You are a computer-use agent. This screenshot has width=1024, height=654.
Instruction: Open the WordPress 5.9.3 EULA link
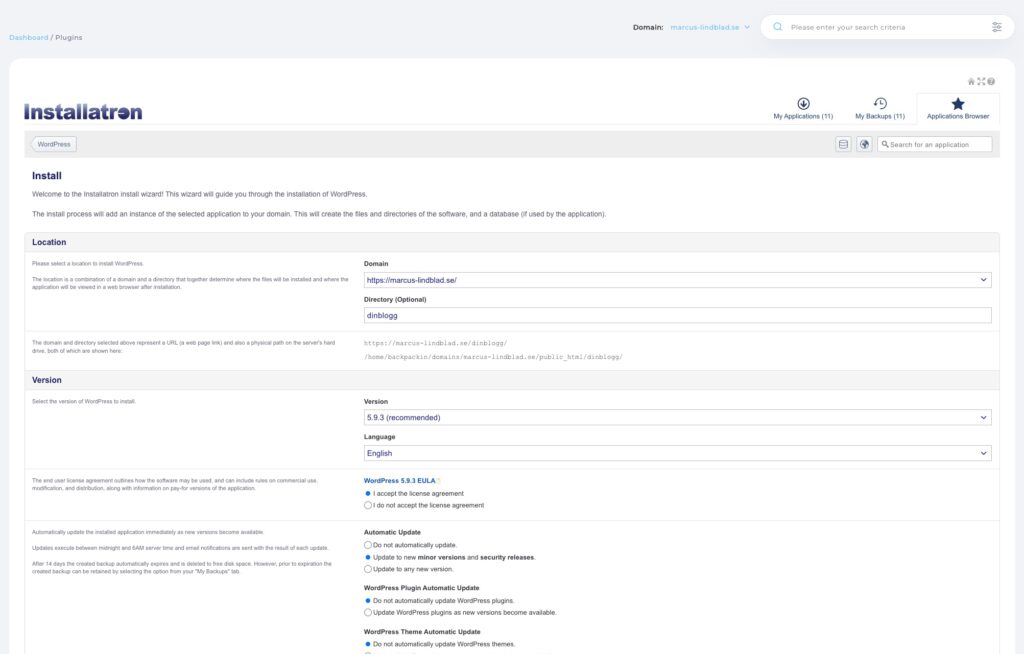coord(399,481)
